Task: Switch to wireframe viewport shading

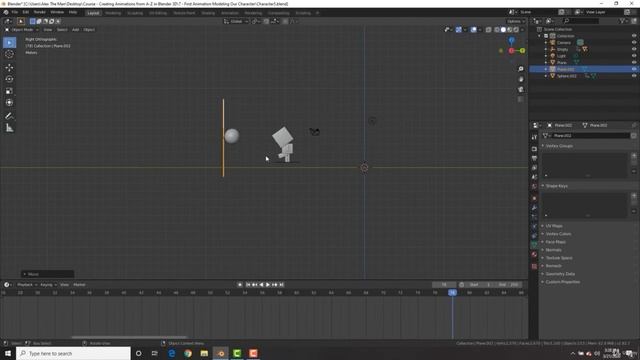Action: 497,30
